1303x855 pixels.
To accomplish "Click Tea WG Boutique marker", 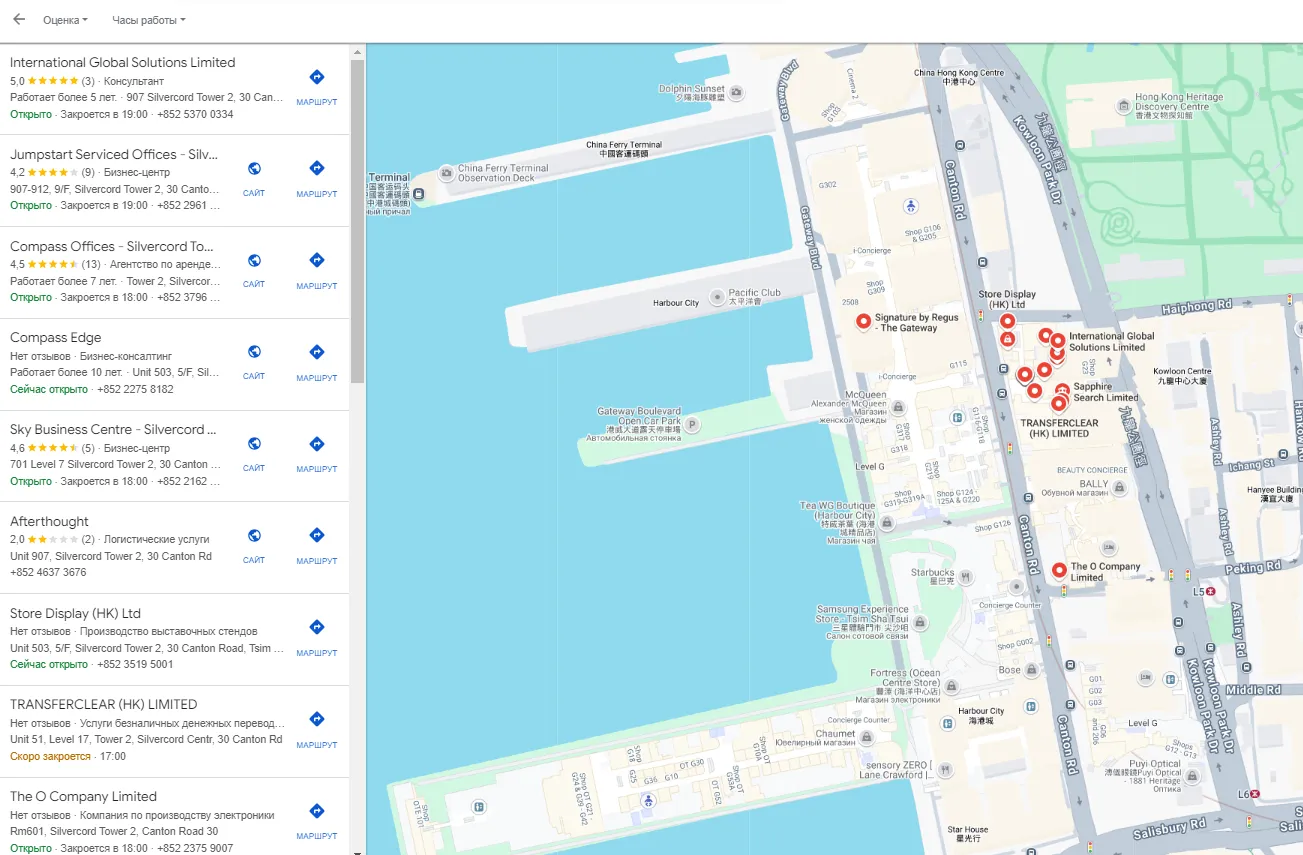I will (887, 522).
